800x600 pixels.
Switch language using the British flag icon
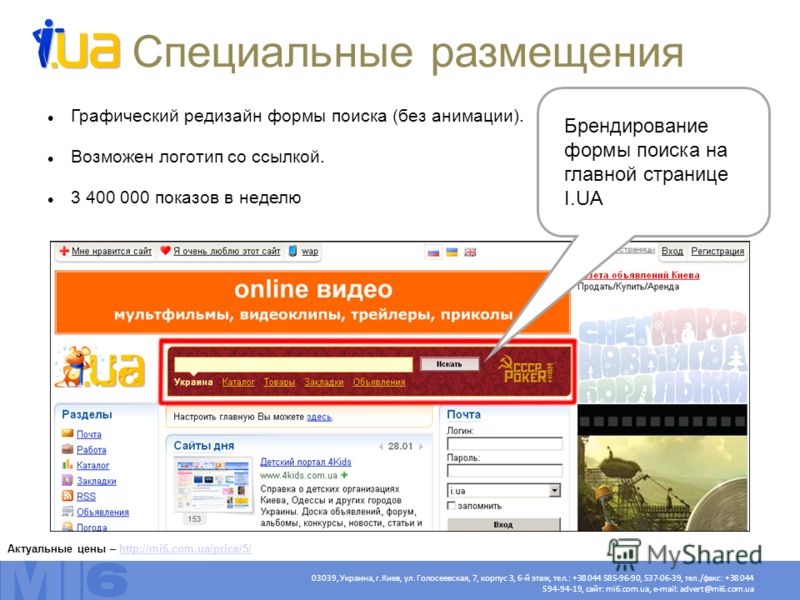[470, 252]
